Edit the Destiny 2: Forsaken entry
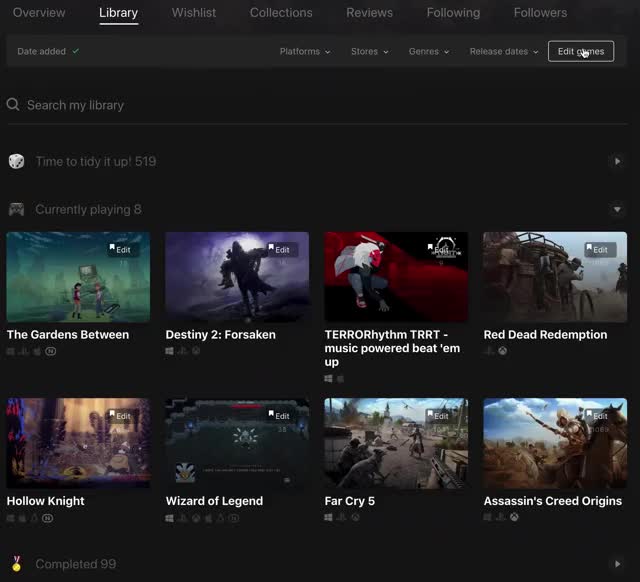This screenshot has width=640, height=582. coord(282,249)
